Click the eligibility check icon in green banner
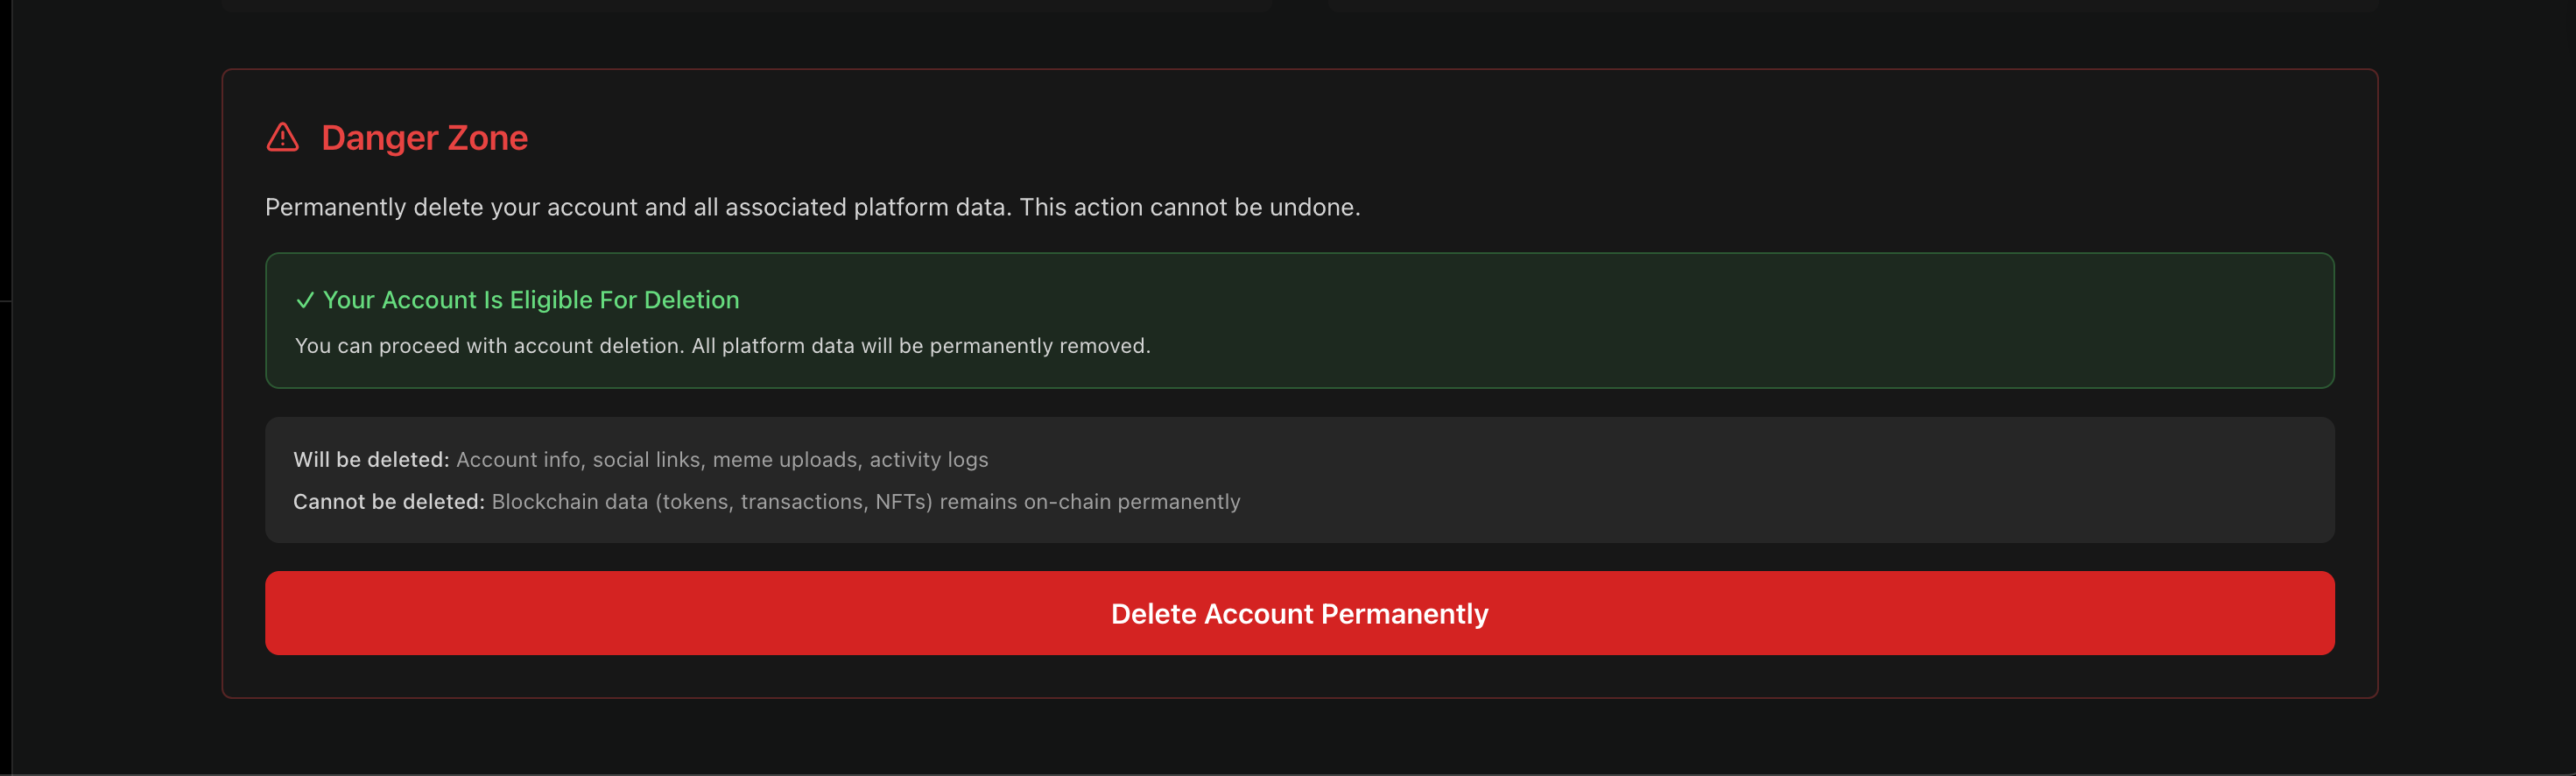Image resolution: width=2576 pixels, height=776 pixels. click(305, 300)
